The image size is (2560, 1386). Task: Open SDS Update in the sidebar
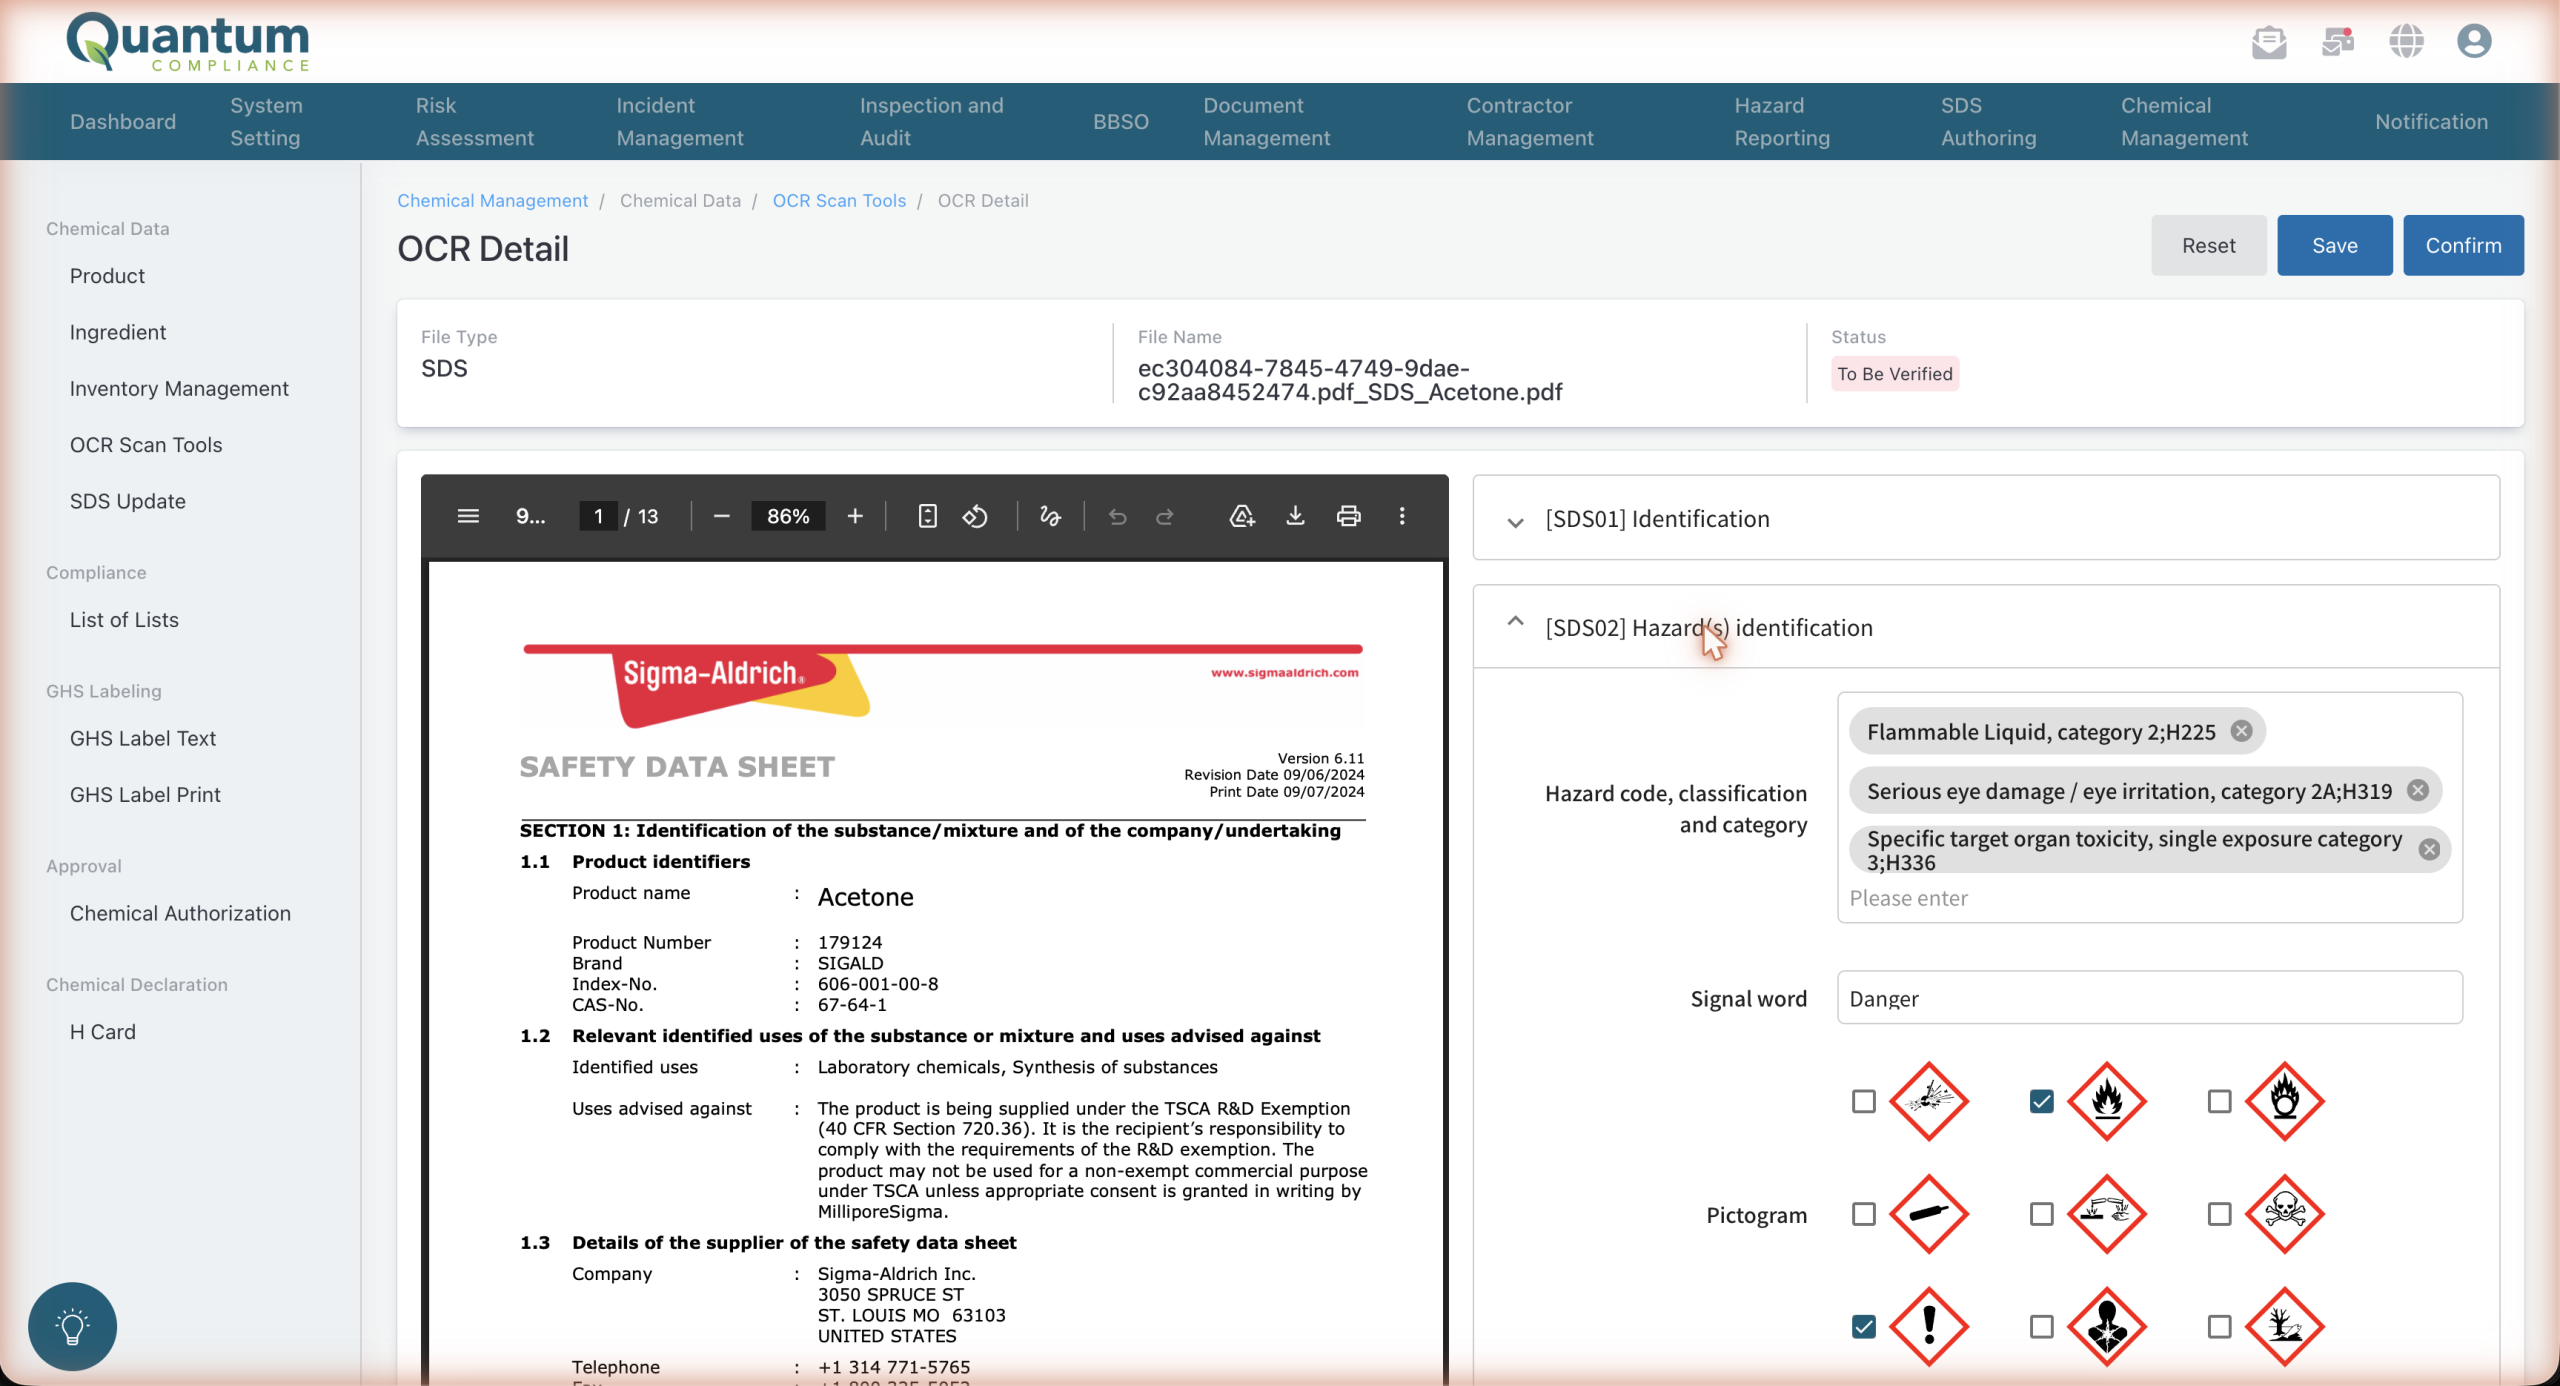point(127,501)
